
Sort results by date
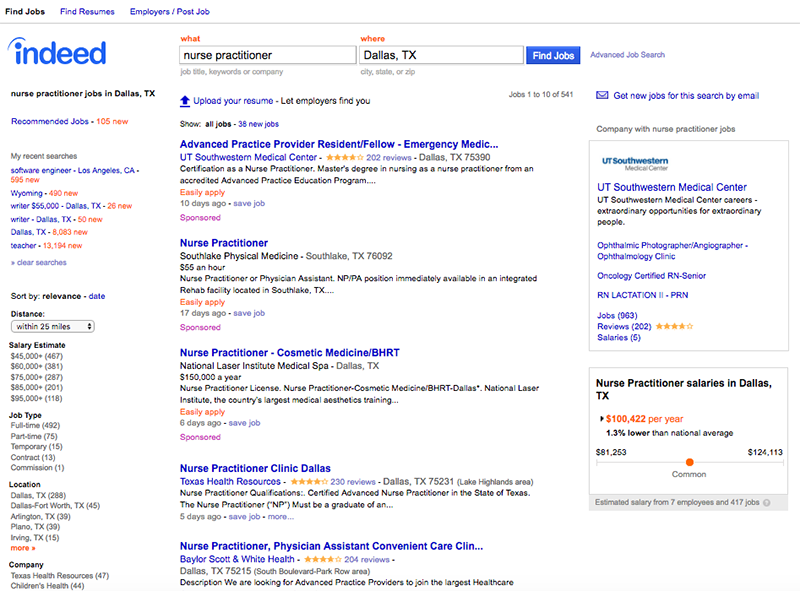pyautogui.click(x=96, y=296)
